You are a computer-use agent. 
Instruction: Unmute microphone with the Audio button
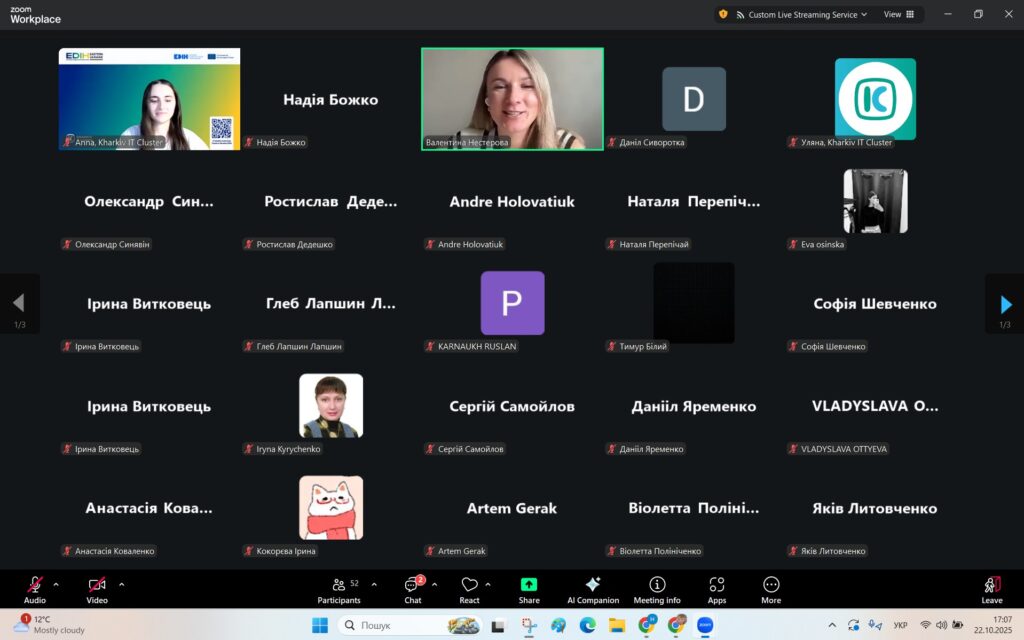coord(35,588)
